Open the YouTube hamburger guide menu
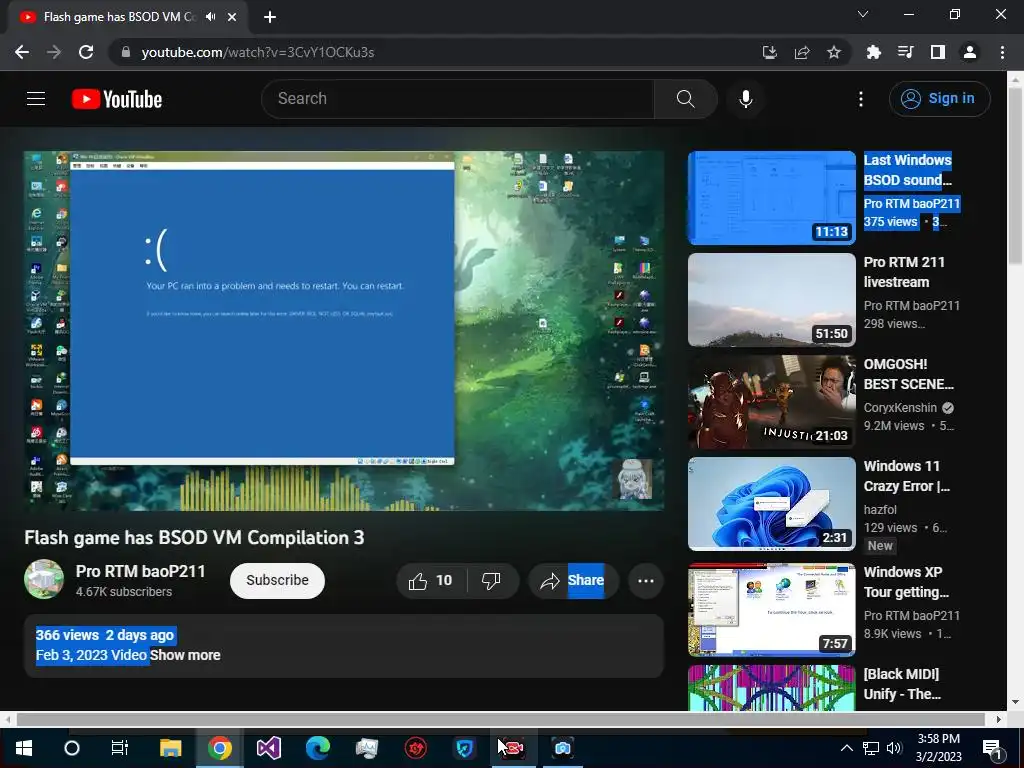 click(x=36, y=99)
